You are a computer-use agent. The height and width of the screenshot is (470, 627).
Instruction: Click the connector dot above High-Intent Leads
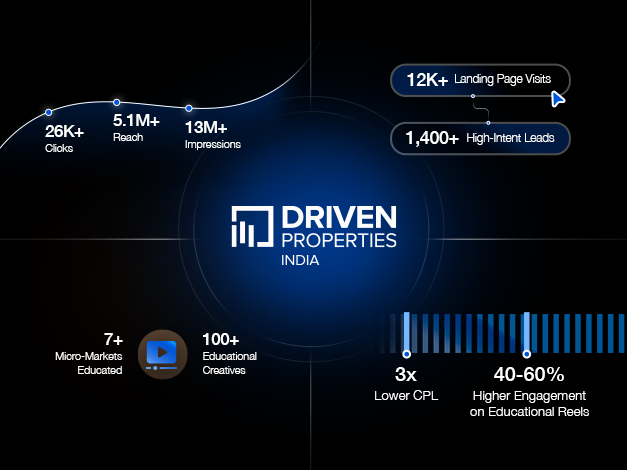pyautogui.click(x=487, y=122)
